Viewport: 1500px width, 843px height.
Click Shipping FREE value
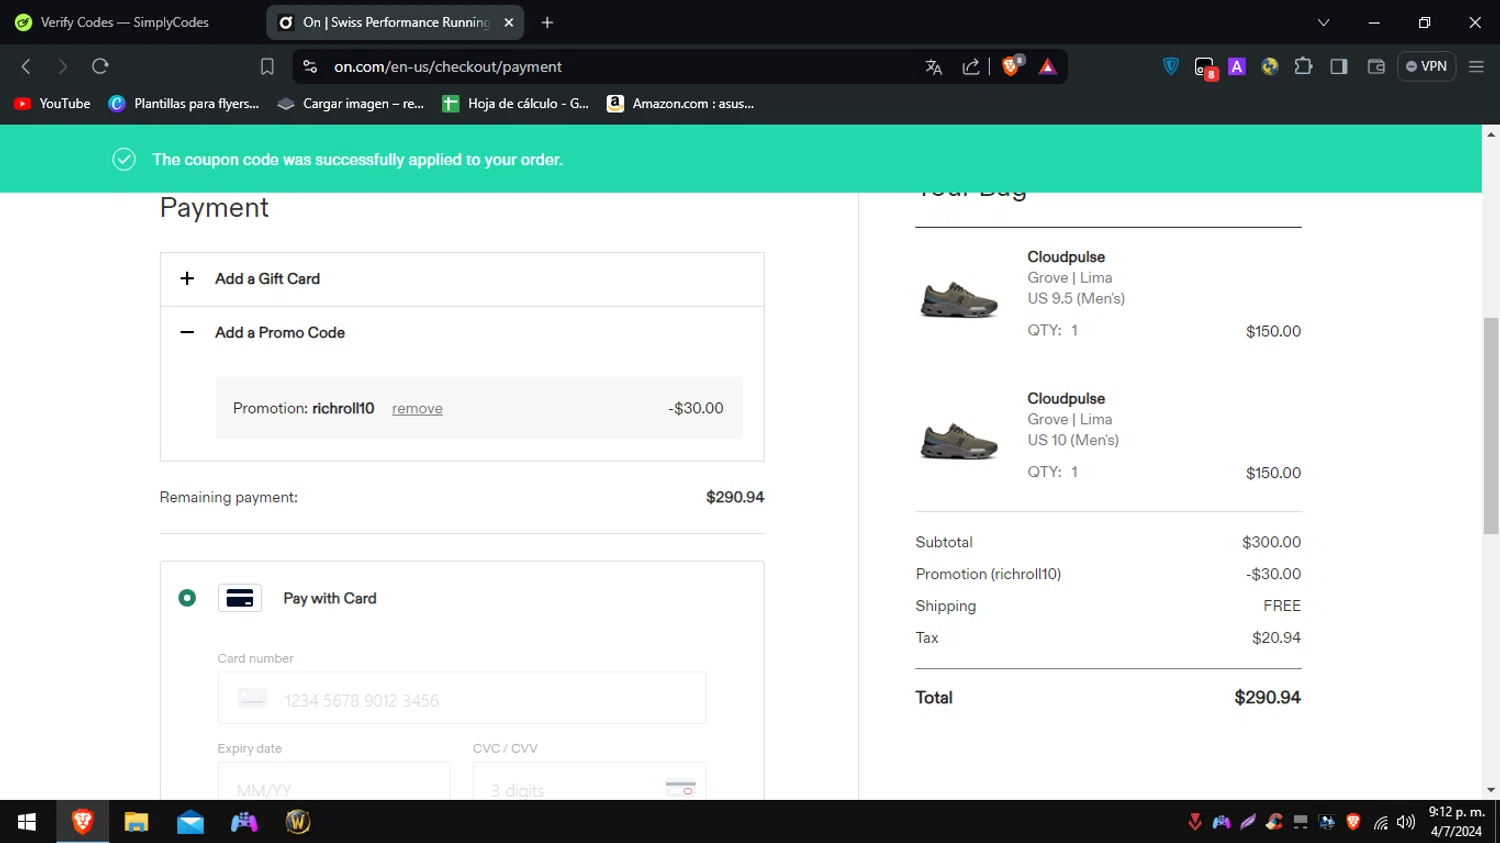[x=1282, y=606]
